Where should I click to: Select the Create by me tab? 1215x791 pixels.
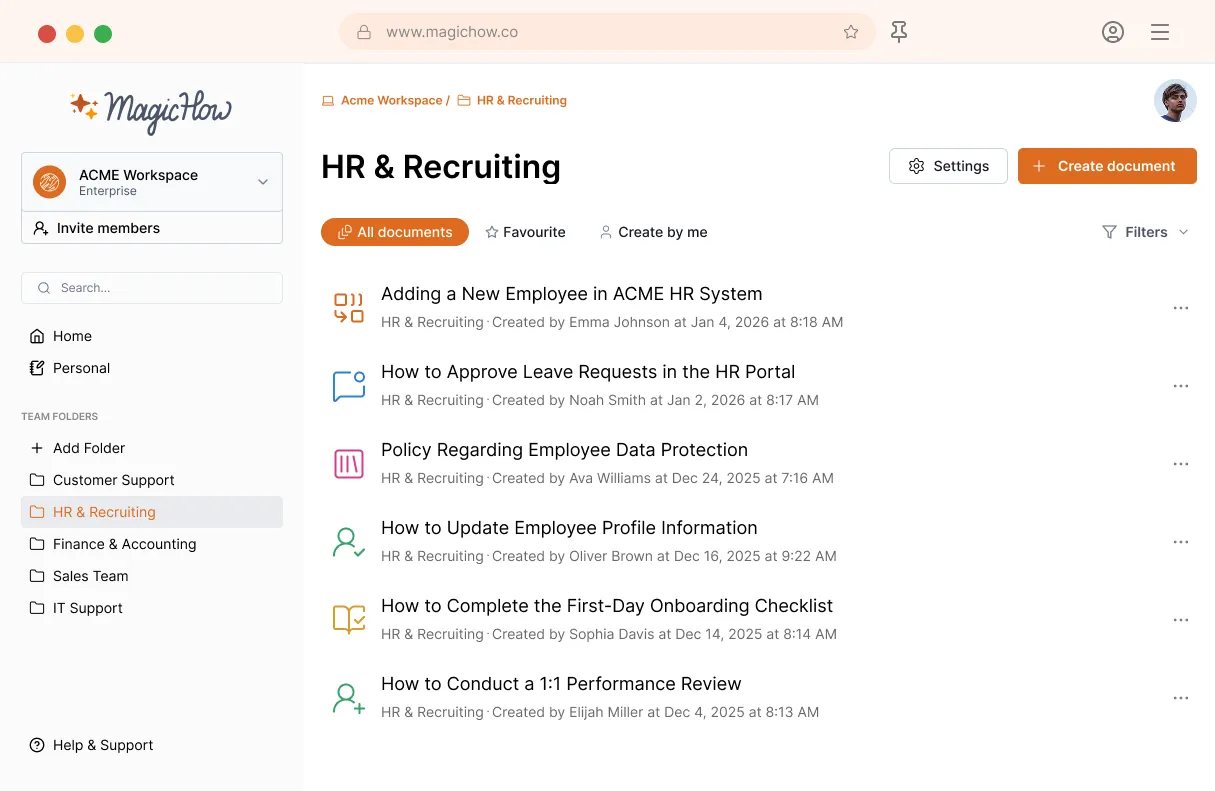click(x=653, y=232)
